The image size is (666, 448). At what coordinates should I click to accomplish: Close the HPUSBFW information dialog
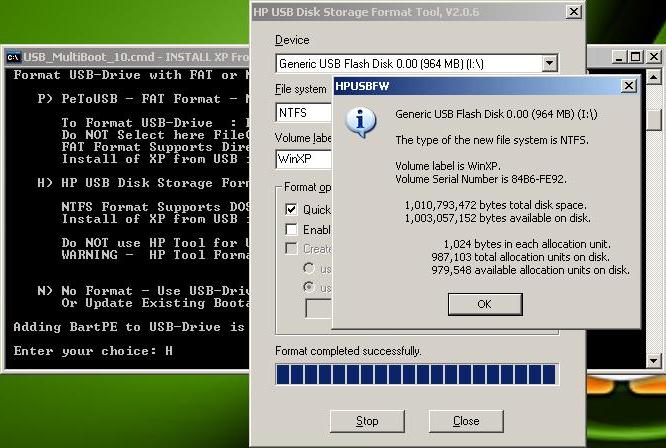629,86
